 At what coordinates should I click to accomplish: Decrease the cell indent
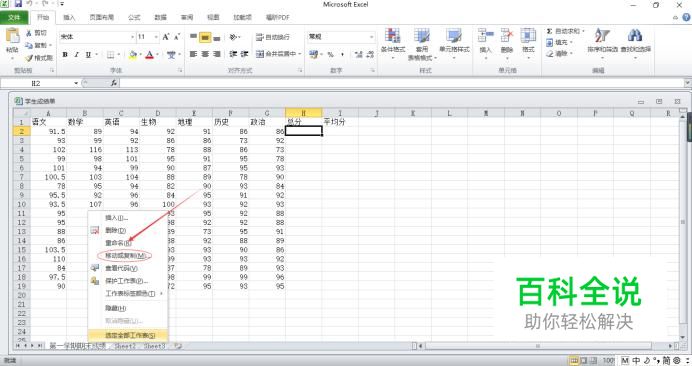[233, 54]
